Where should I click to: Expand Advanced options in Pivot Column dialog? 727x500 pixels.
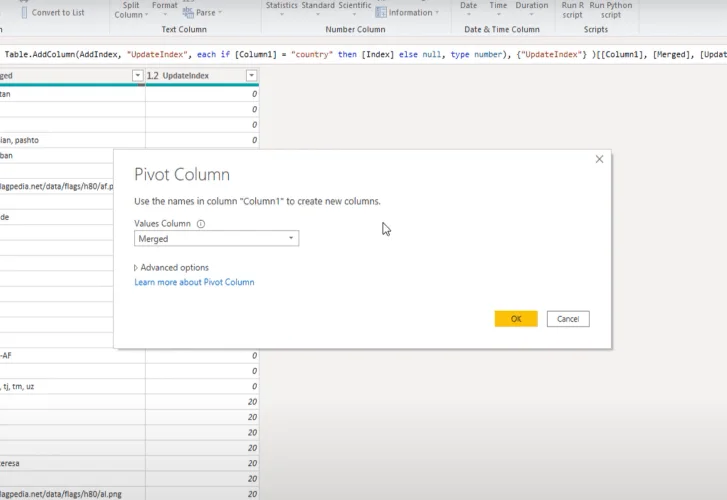[171, 268]
